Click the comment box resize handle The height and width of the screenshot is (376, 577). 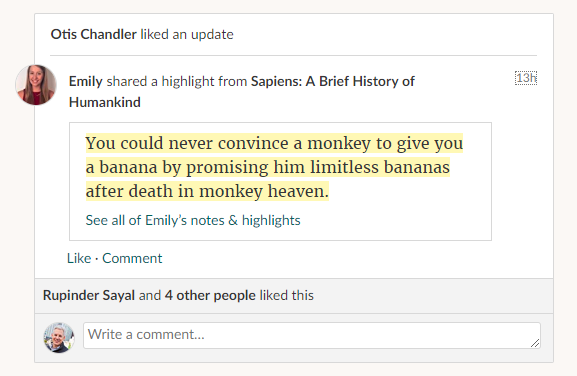coord(535,343)
